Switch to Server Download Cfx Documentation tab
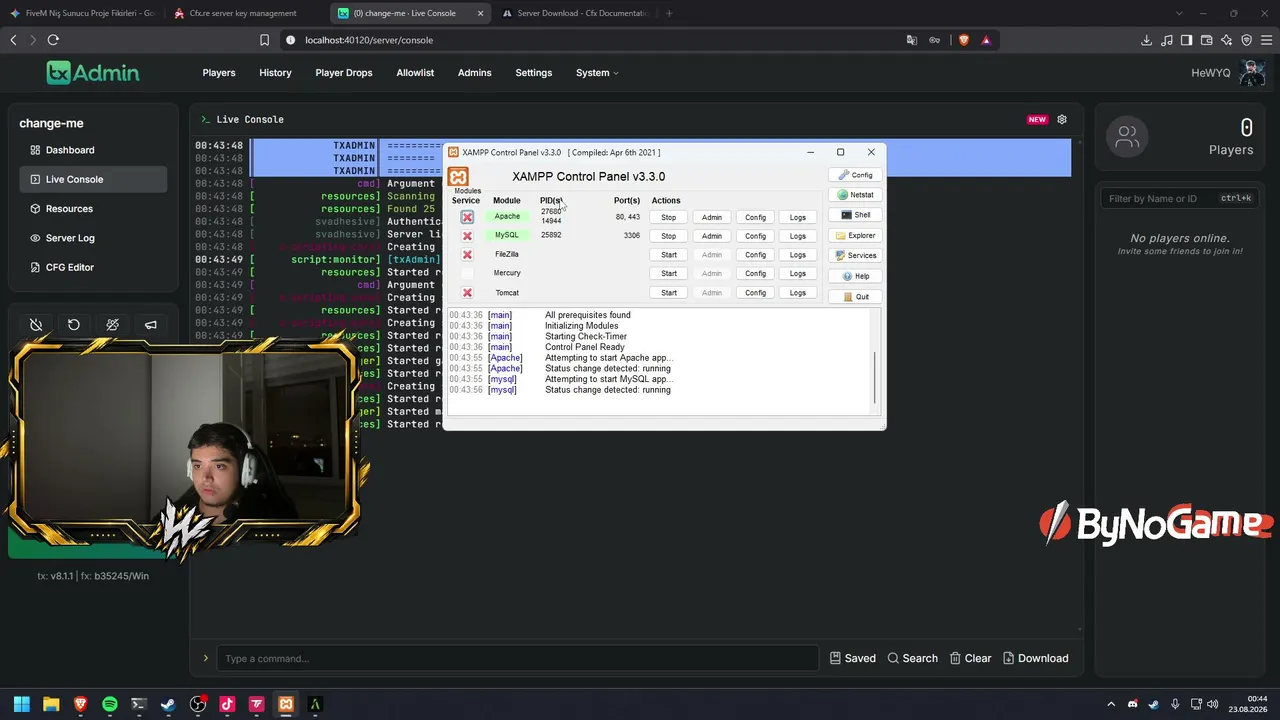 [575, 13]
